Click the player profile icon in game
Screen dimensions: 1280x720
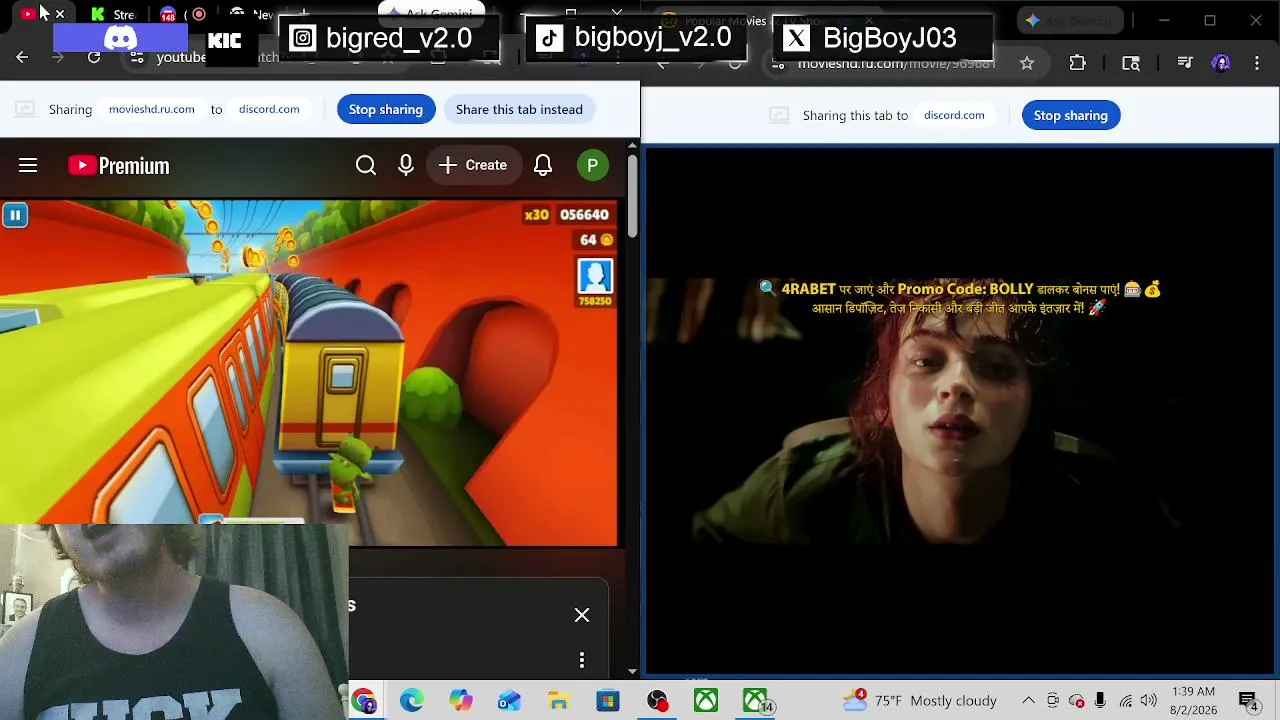tap(595, 276)
